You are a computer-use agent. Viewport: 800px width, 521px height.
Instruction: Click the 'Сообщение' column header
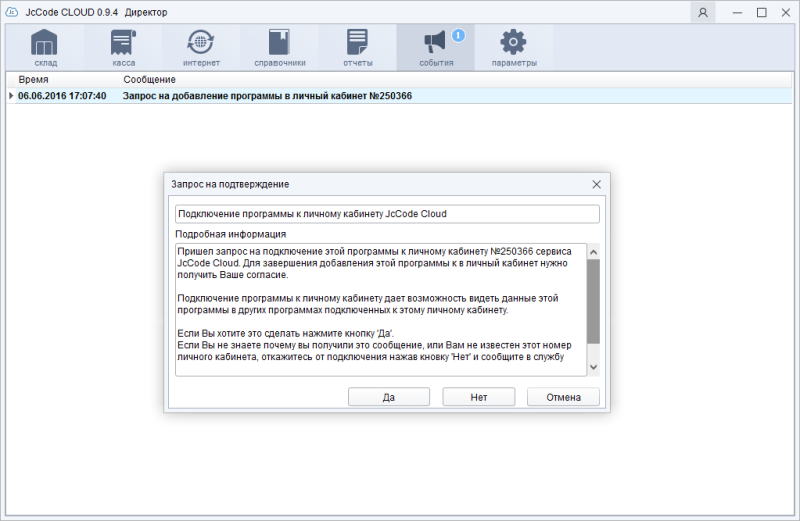tap(150, 79)
